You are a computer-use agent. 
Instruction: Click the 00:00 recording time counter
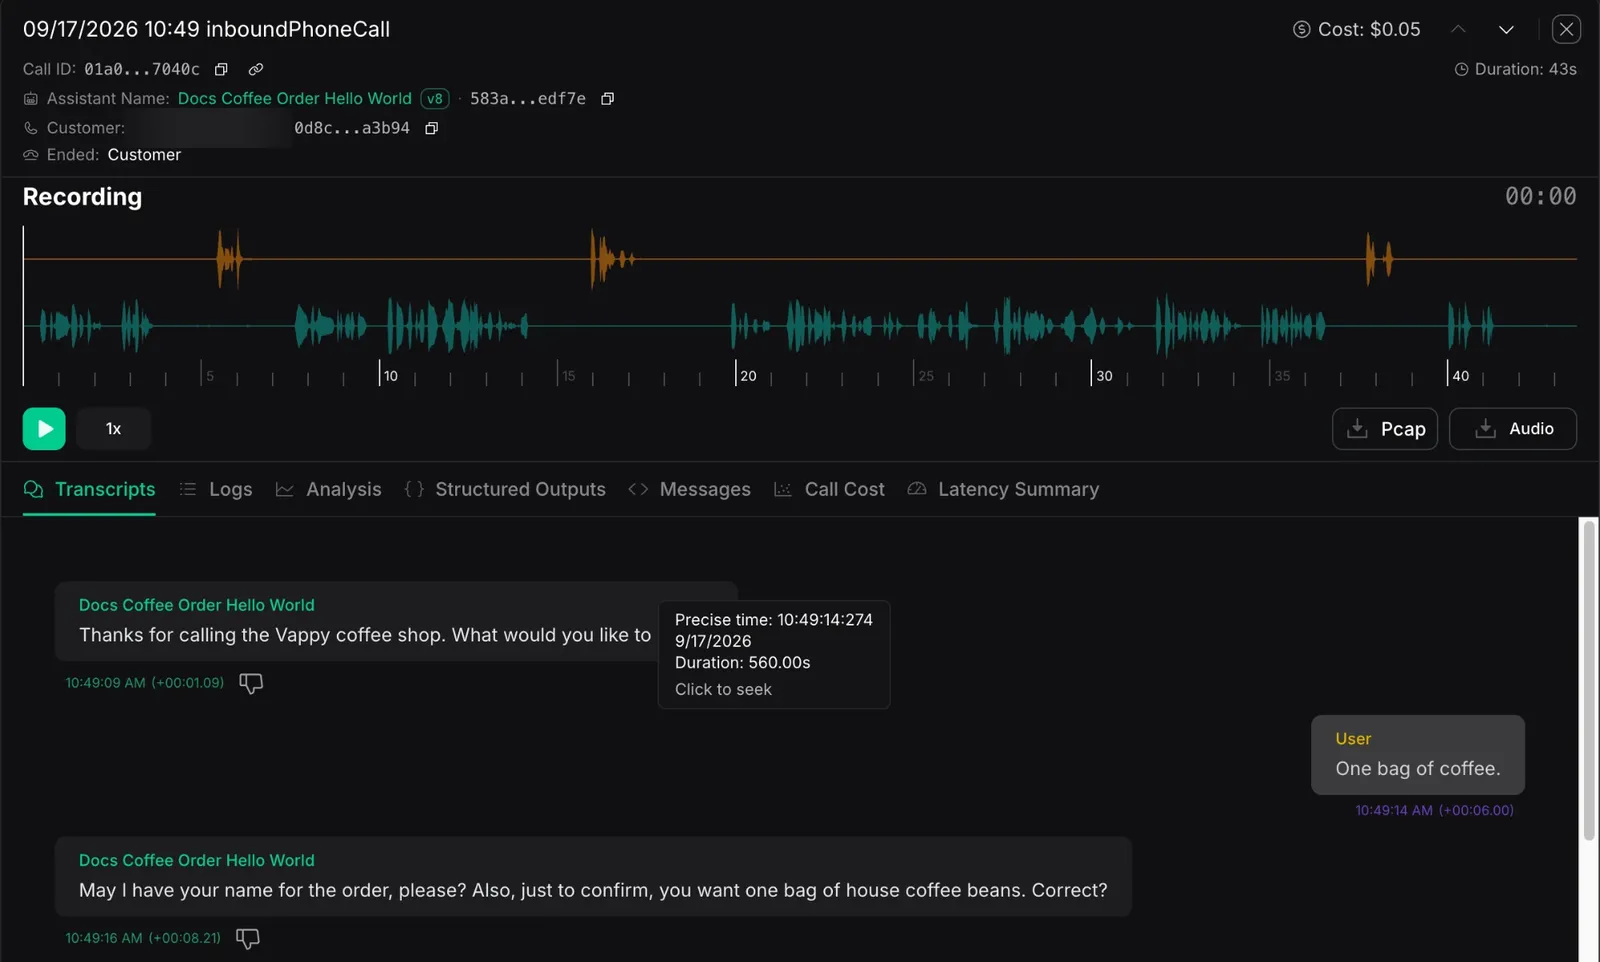[1540, 196]
